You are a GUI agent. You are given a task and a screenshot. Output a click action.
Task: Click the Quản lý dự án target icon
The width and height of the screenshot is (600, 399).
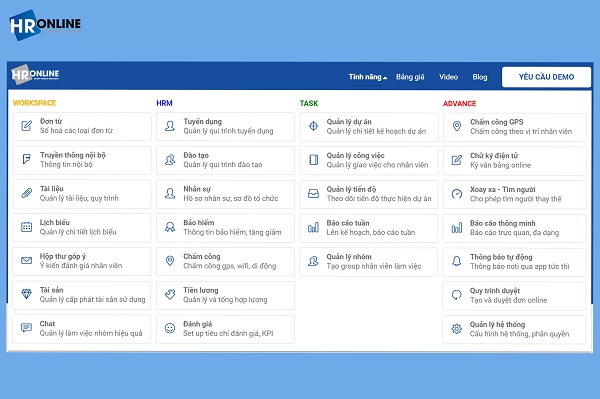313,126
